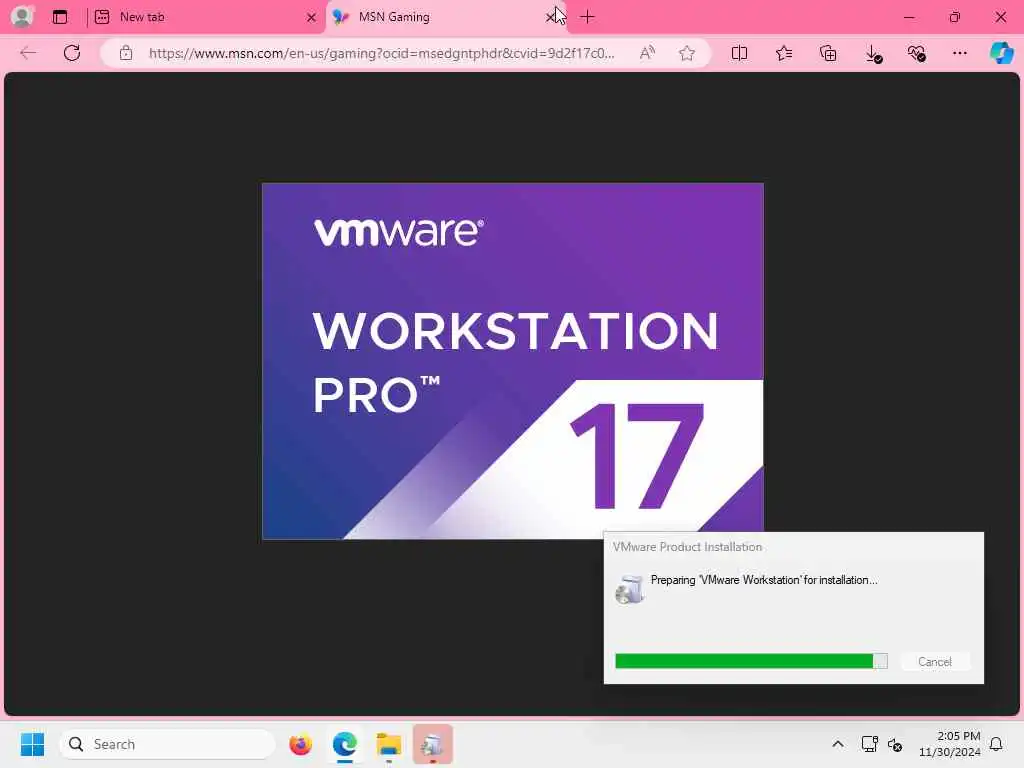View site information lock icon

tap(126, 53)
